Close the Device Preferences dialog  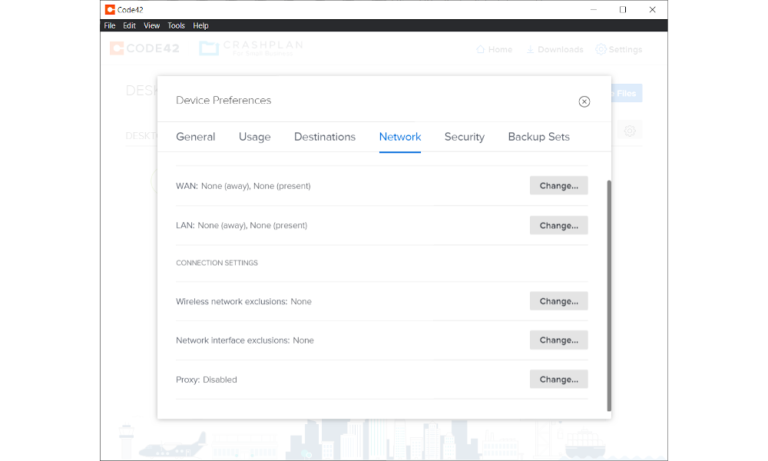[x=584, y=101]
